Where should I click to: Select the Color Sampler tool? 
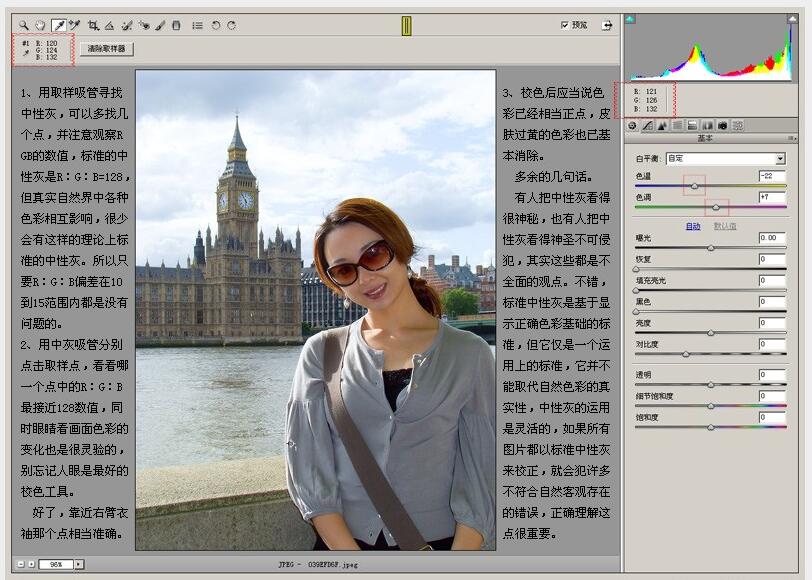pos(75,24)
